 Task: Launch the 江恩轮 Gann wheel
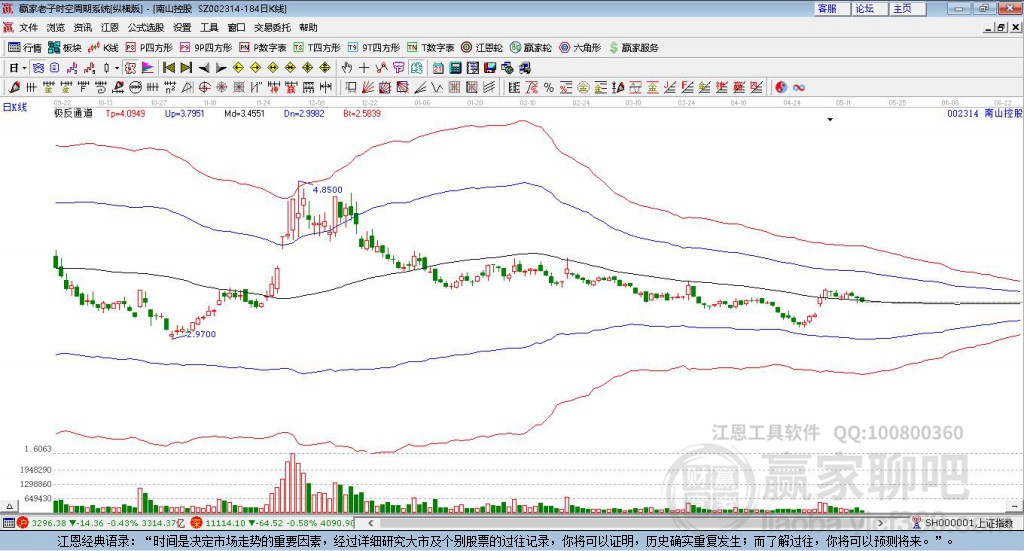(x=482, y=48)
